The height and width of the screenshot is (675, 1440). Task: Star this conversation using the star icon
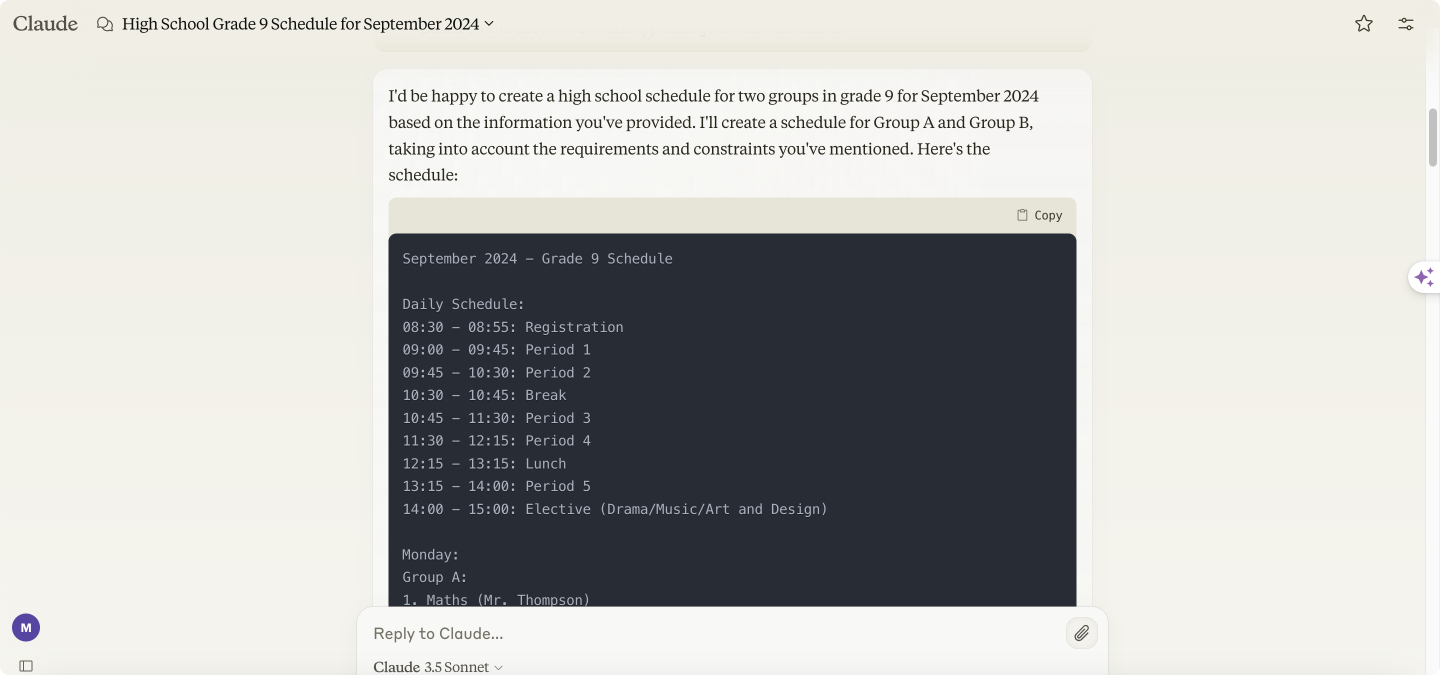(x=1363, y=24)
